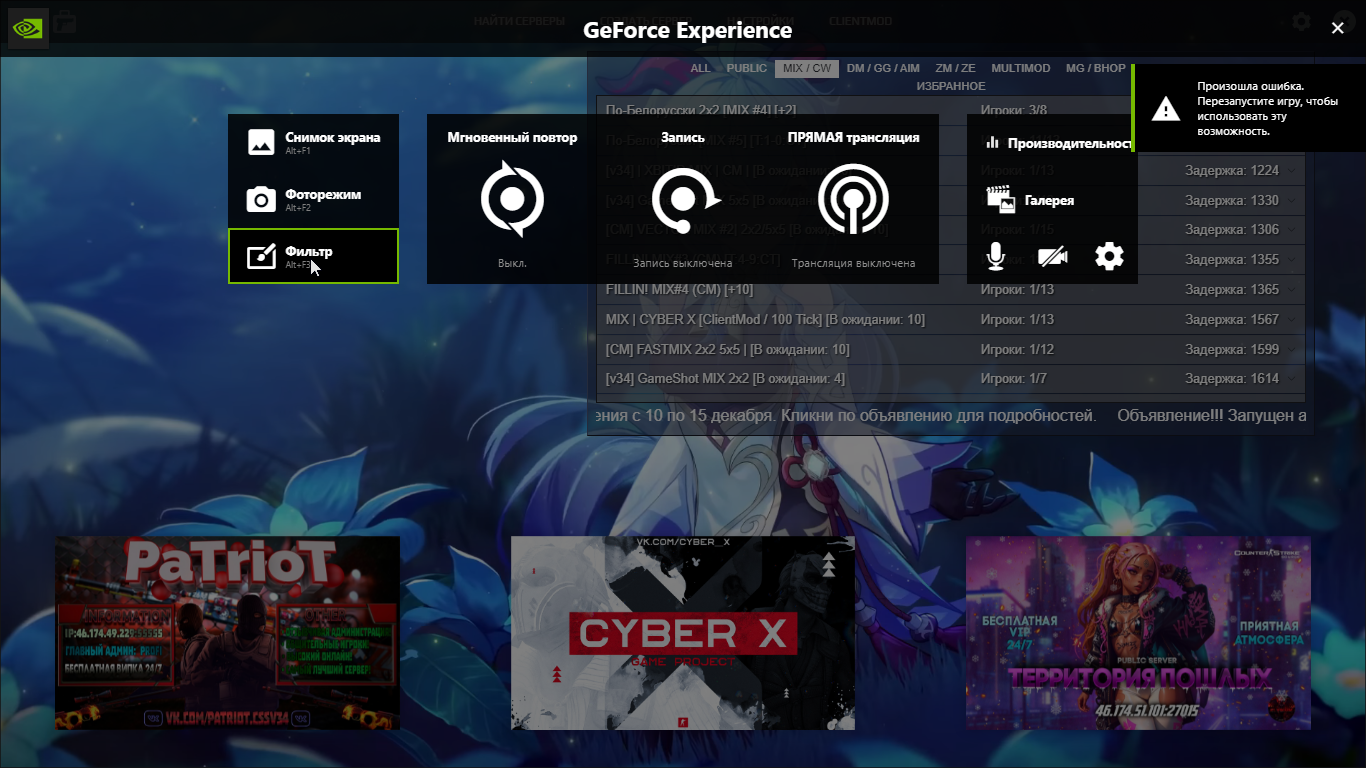Open Фоторежим photo mode
1366x769 pixels.
pos(313,199)
